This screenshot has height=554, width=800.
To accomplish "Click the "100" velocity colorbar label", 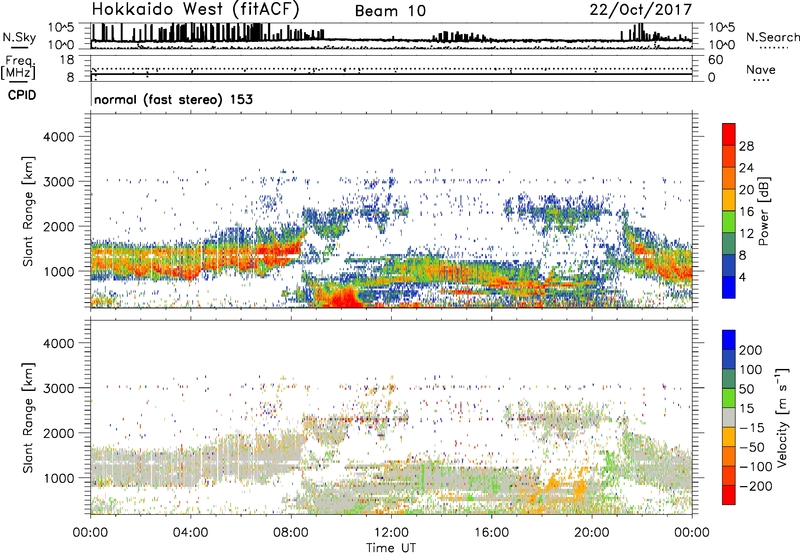I will click(x=751, y=370).
